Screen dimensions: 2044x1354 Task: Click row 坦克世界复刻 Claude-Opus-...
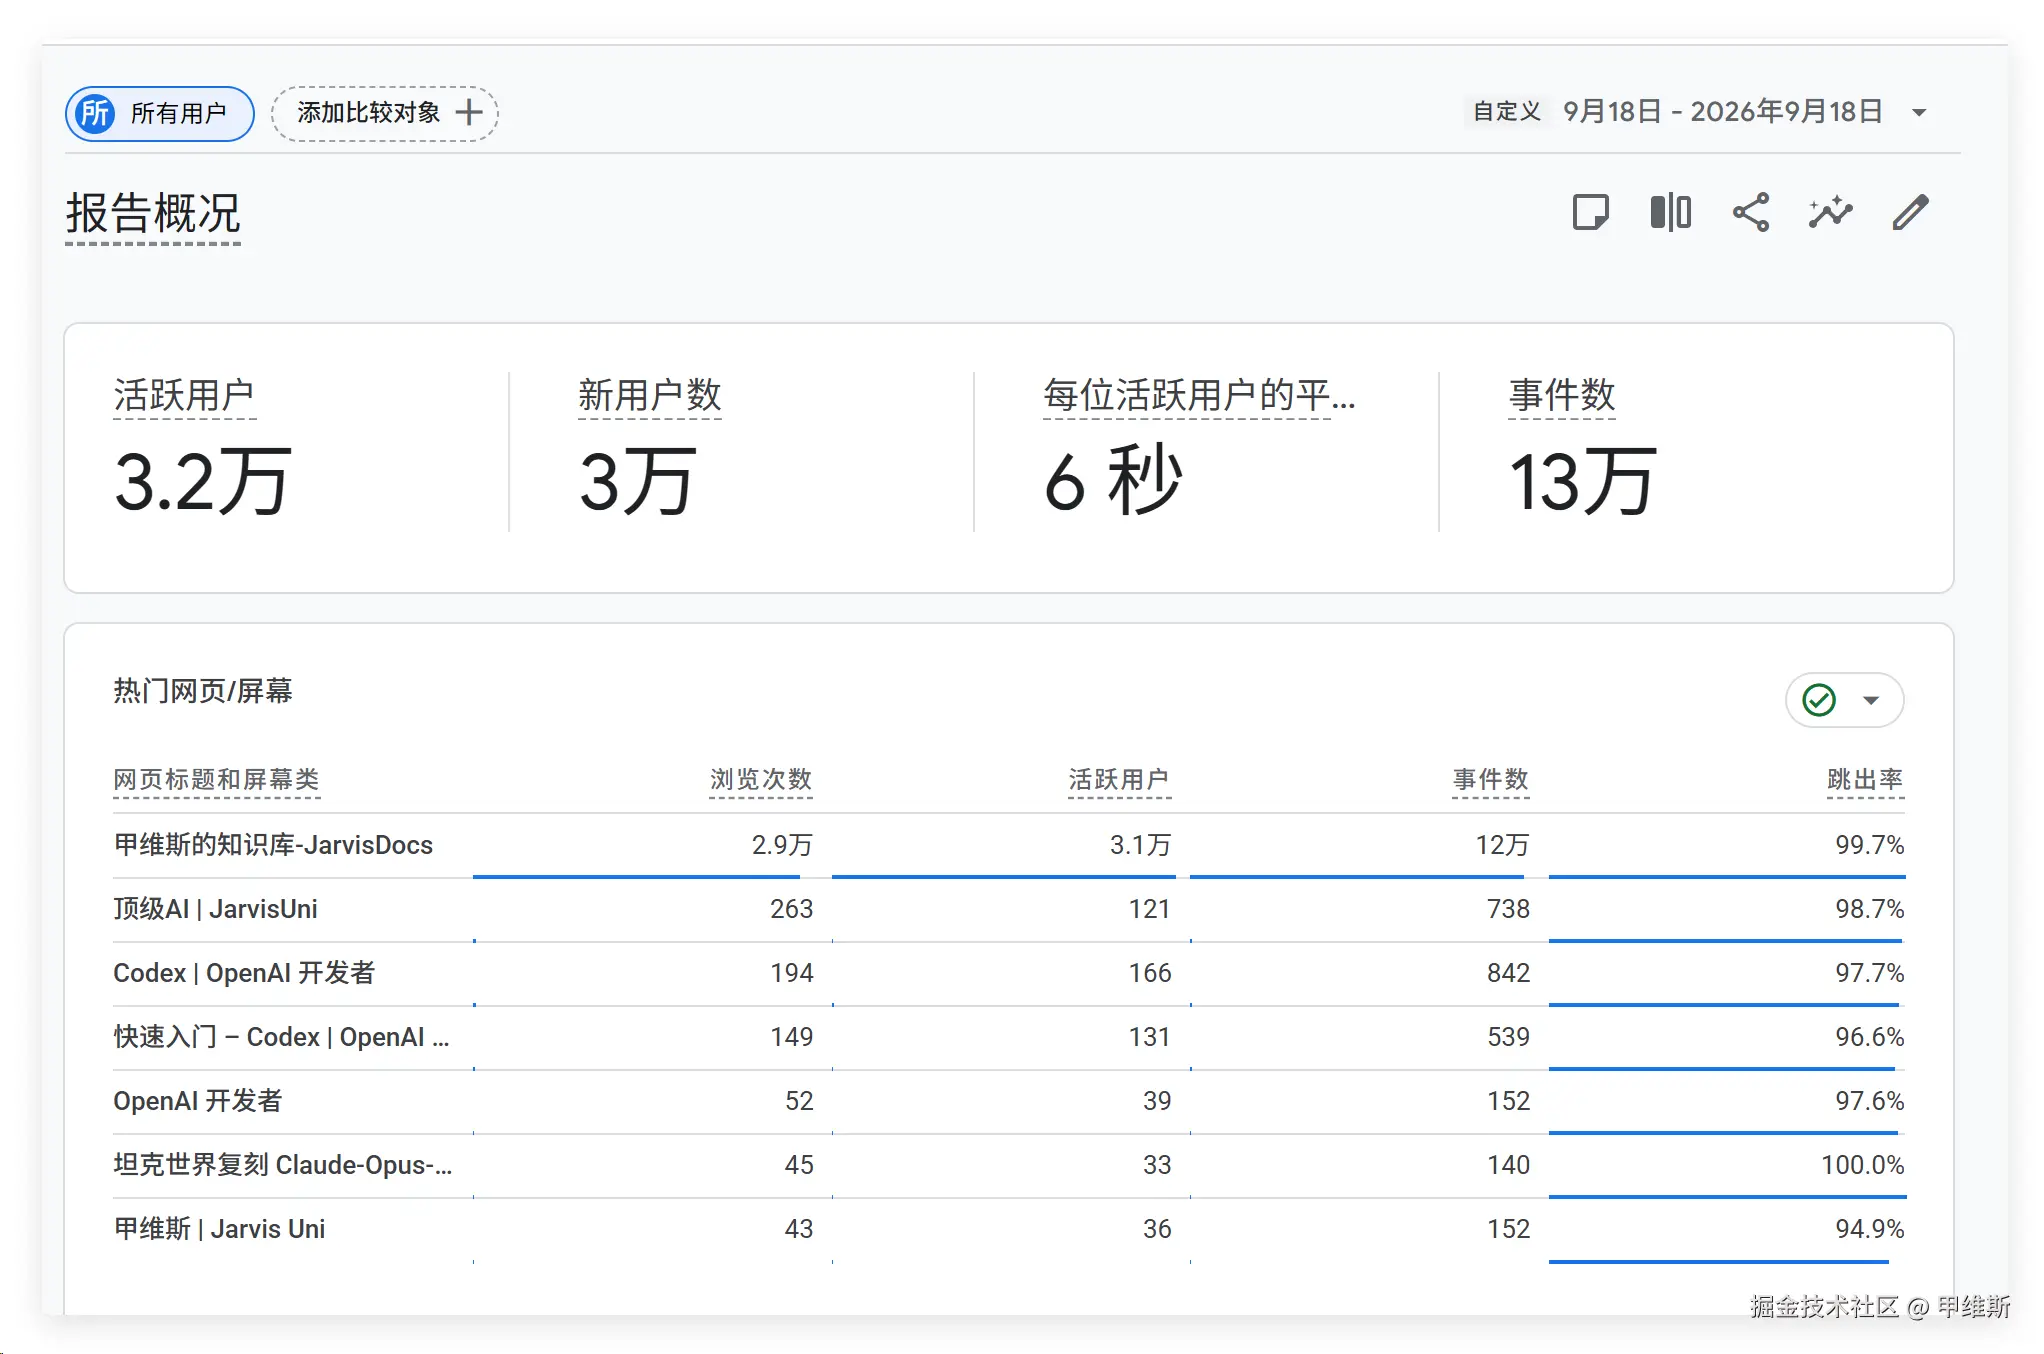[1009, 1165]
